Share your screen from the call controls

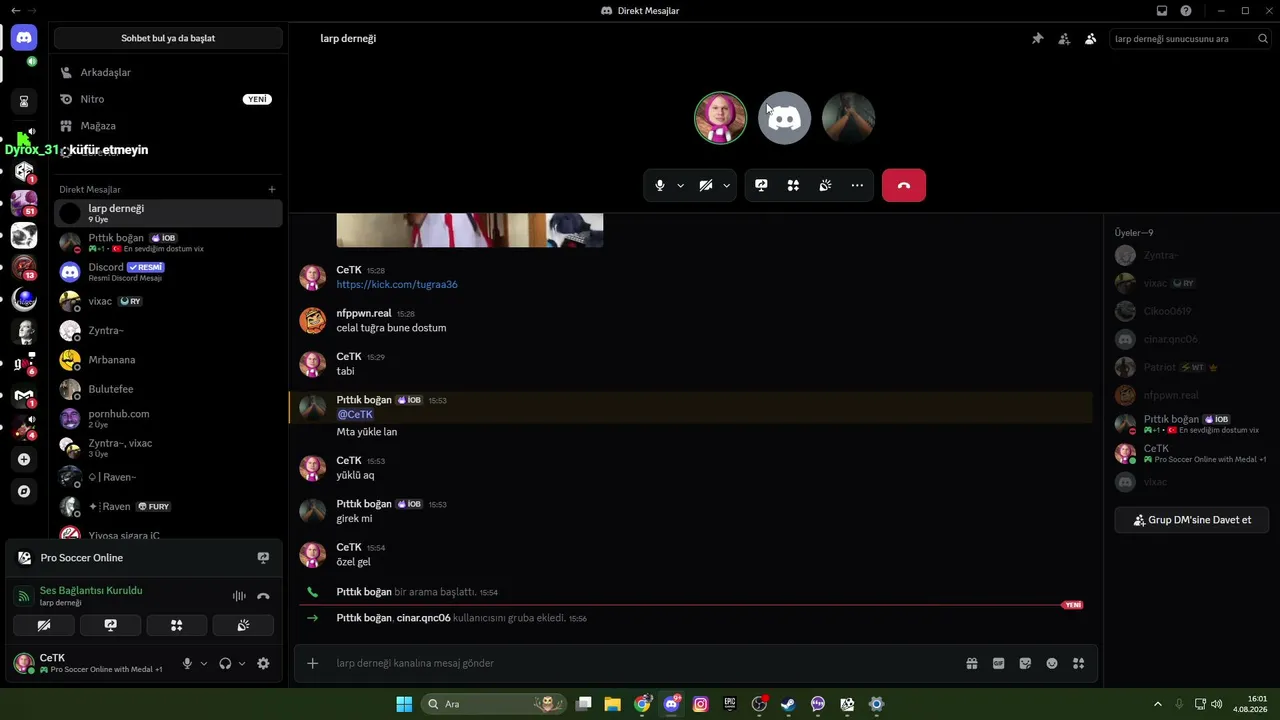(761, 185)
